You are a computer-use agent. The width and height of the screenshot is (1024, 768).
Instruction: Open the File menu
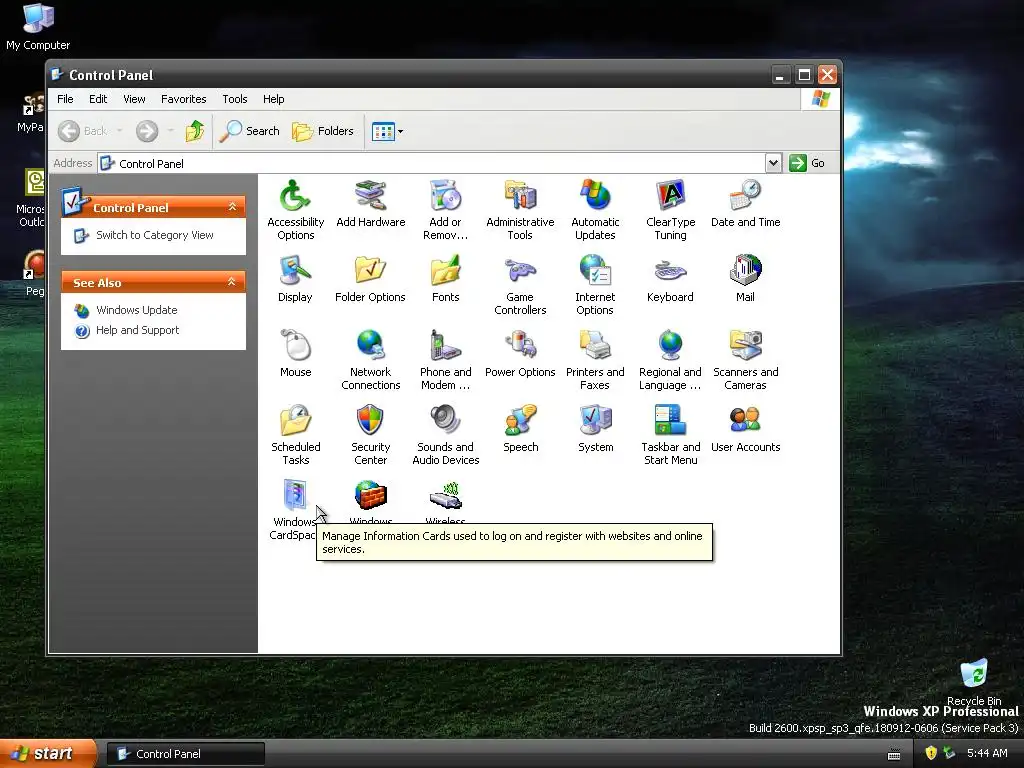point(65,99)
